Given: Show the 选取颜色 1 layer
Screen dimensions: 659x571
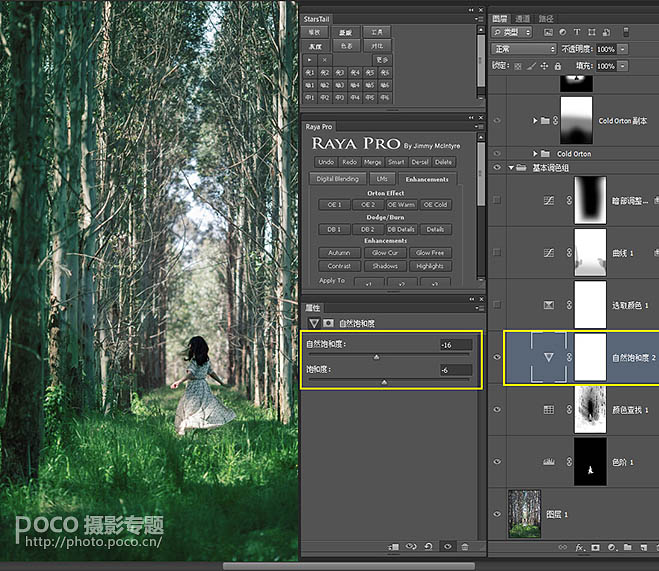Looking at the screenshot, I should pos(497,305).
